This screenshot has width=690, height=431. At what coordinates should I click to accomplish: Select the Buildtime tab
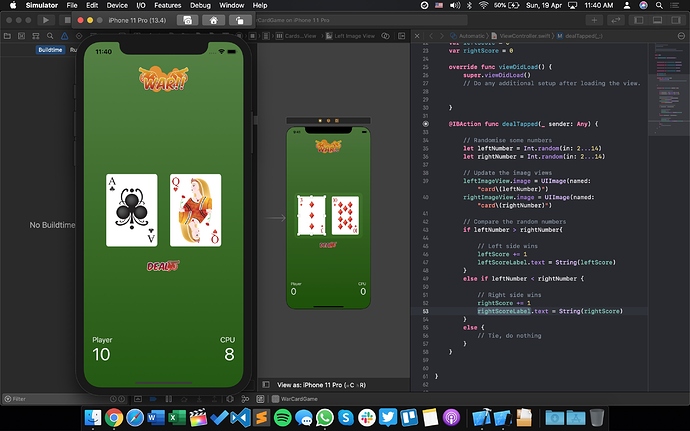[x=50, y=49]
